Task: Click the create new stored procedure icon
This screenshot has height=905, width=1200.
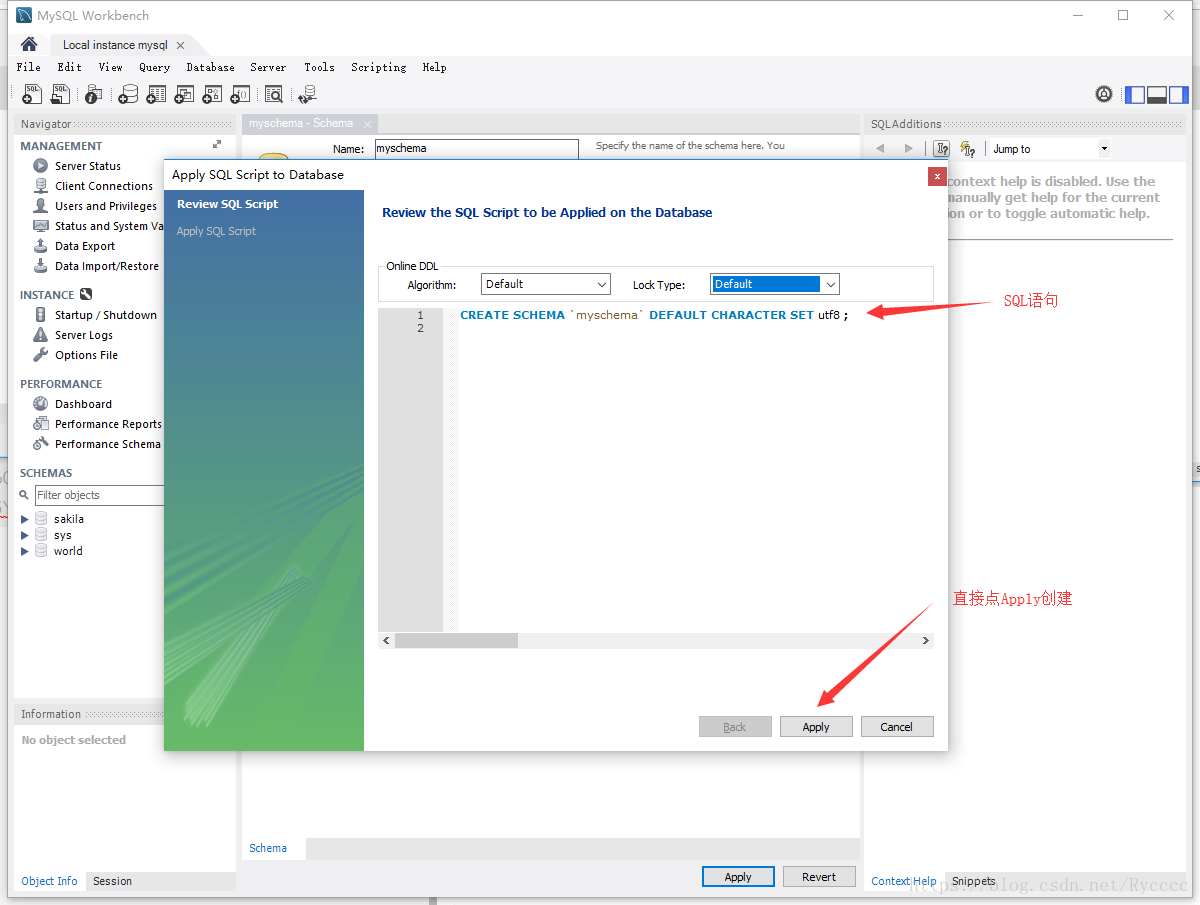Action: pyautogui.click(x=212, y=94)
